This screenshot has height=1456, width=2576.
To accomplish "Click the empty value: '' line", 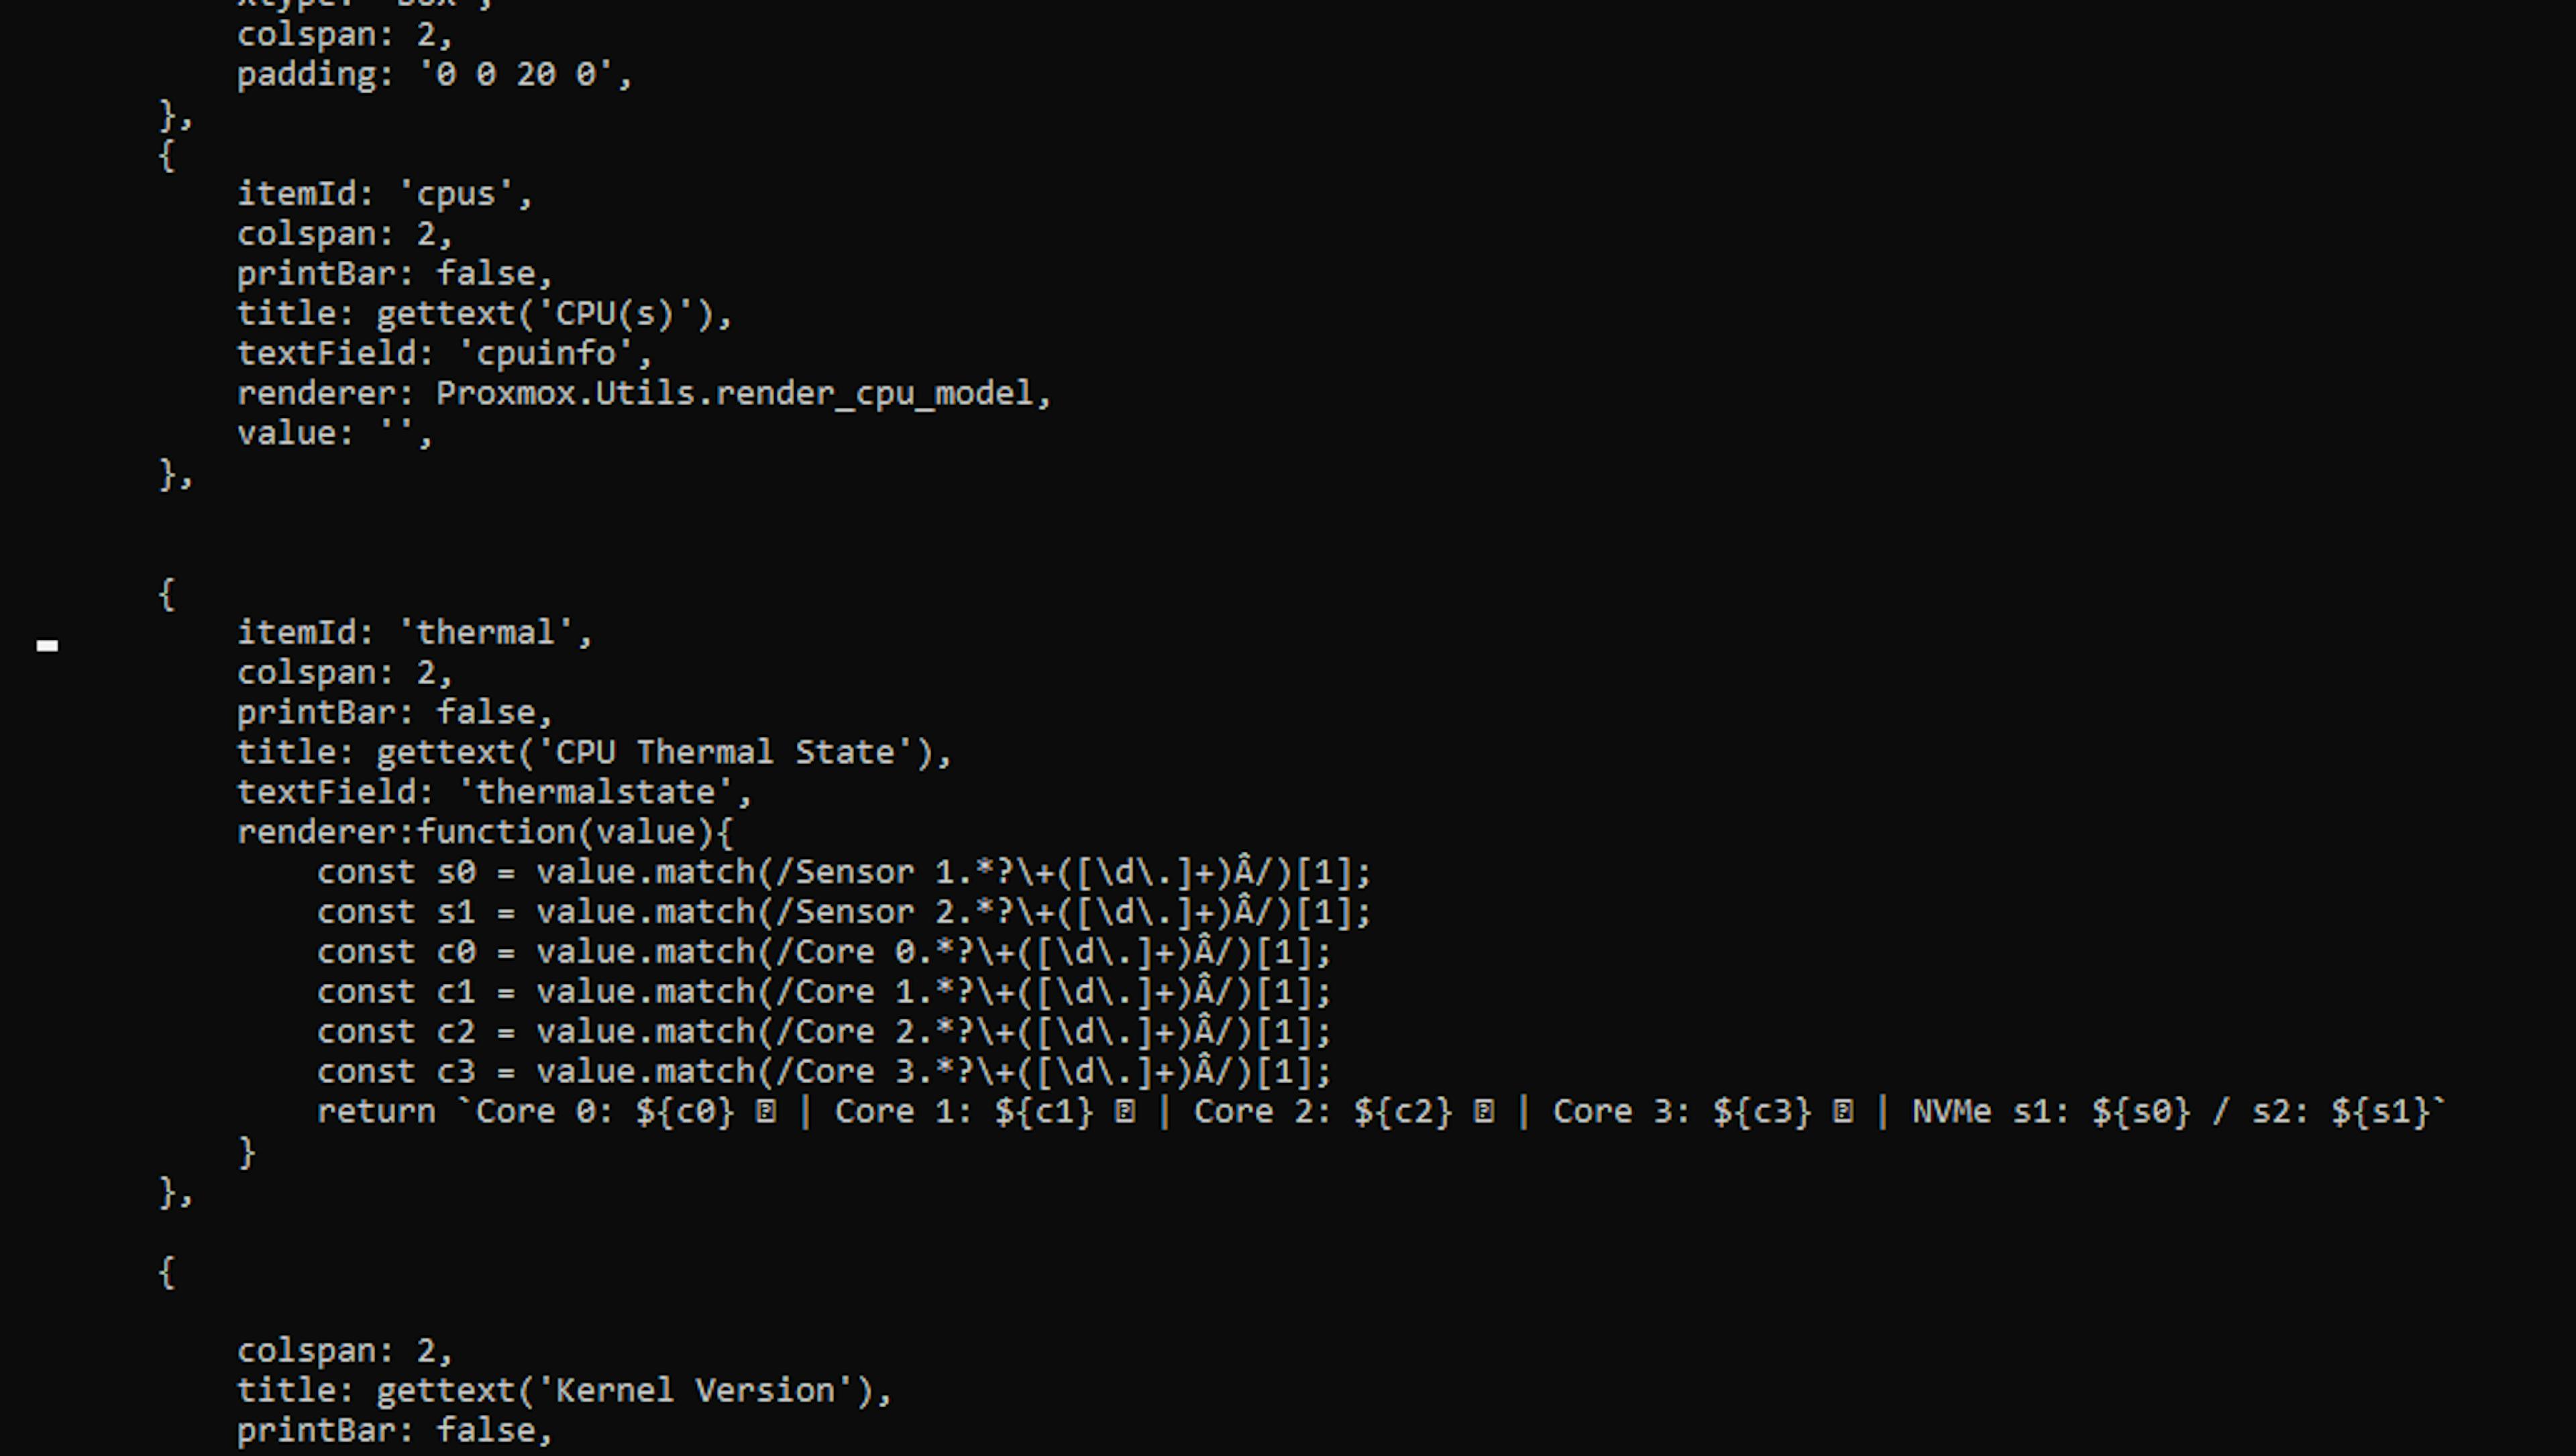I will [334, 434].
